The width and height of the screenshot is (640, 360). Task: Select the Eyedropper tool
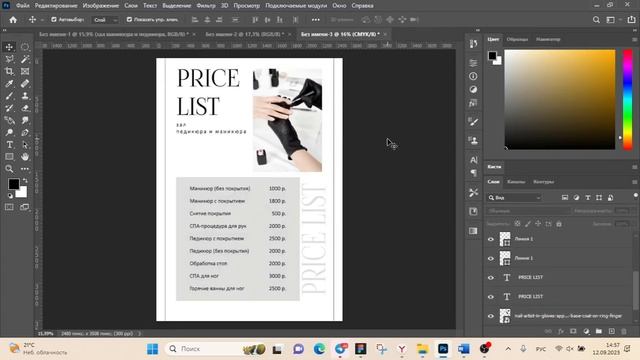click(x=9, y=84)
